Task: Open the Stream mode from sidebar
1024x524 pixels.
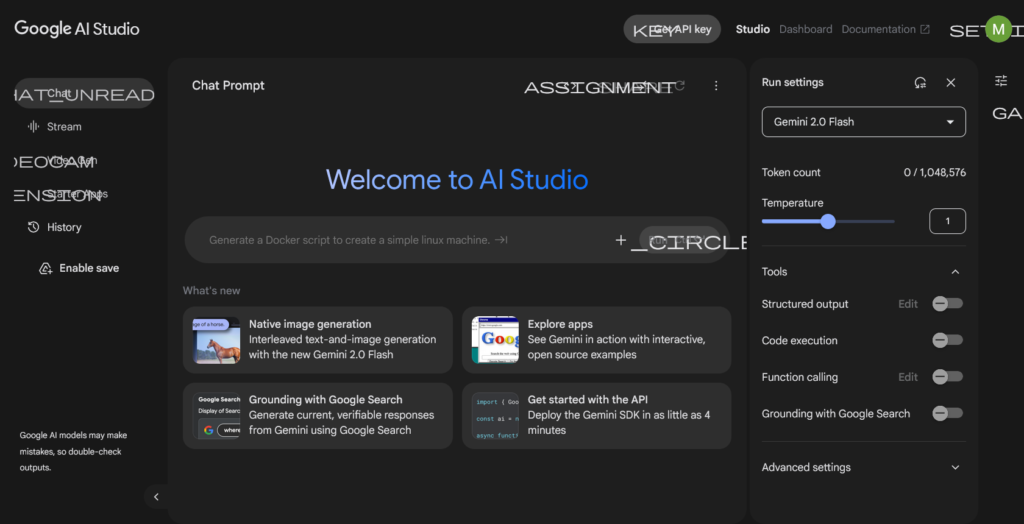Action: tap(64, 127)
